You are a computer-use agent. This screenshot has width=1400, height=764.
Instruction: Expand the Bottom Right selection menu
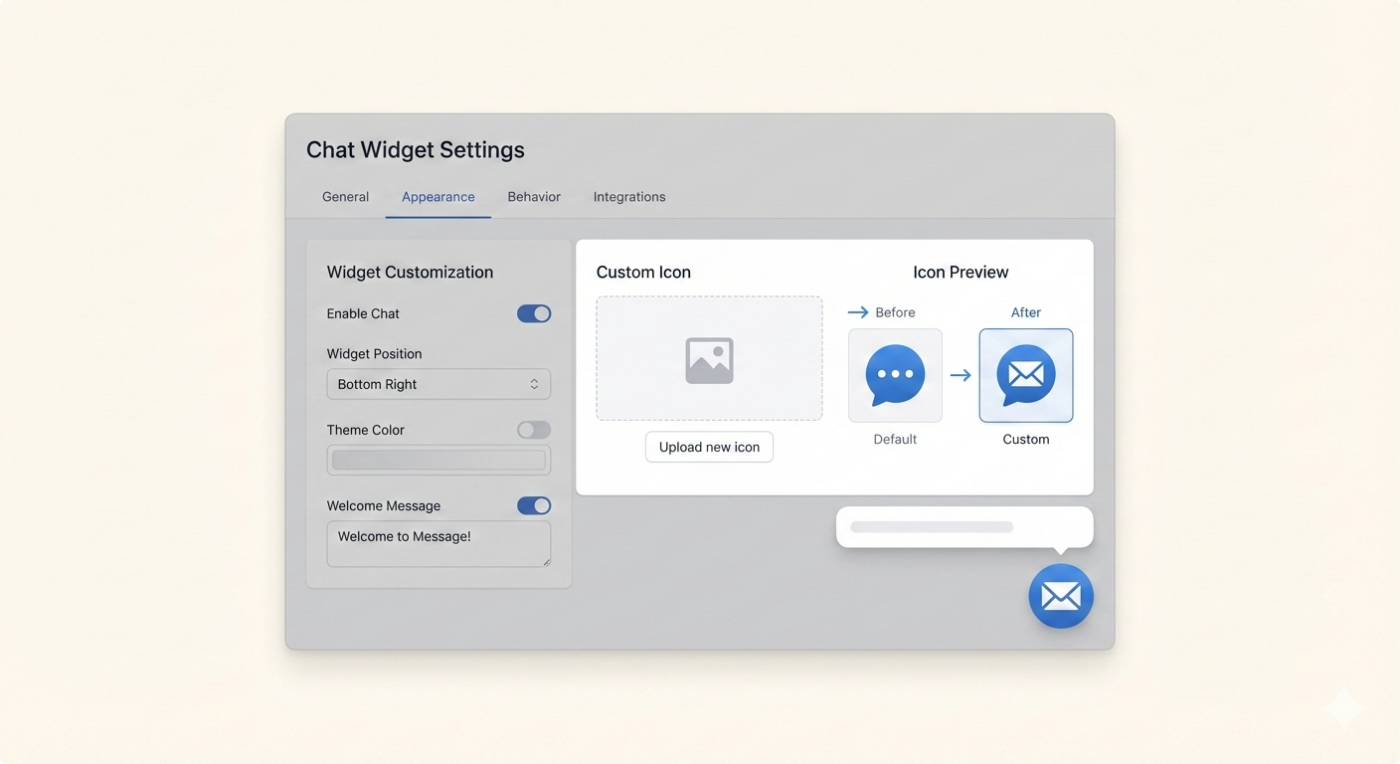coord(438,384)
